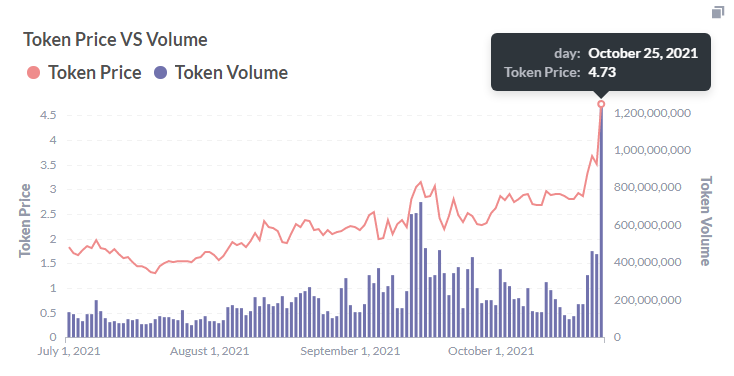Click the Token Volume right axis title
This screenshot has height=376, width=734.
click(705, 221)
